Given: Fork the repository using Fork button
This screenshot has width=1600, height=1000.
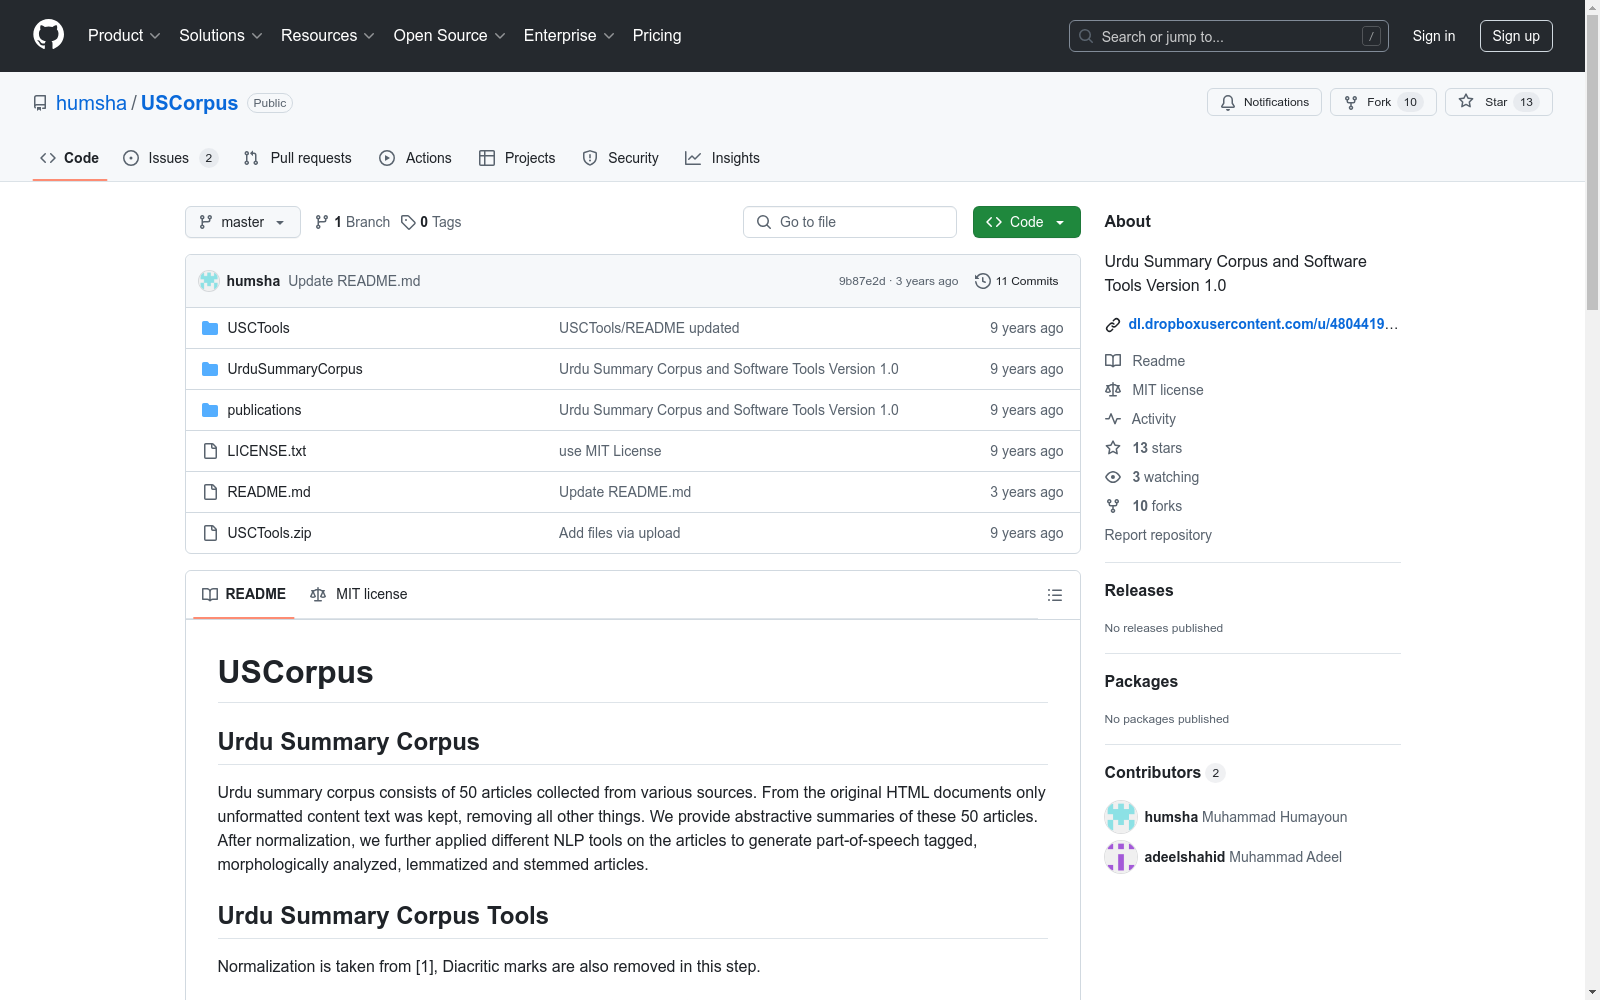Looking at the screenshot, I should (1383, 102).
